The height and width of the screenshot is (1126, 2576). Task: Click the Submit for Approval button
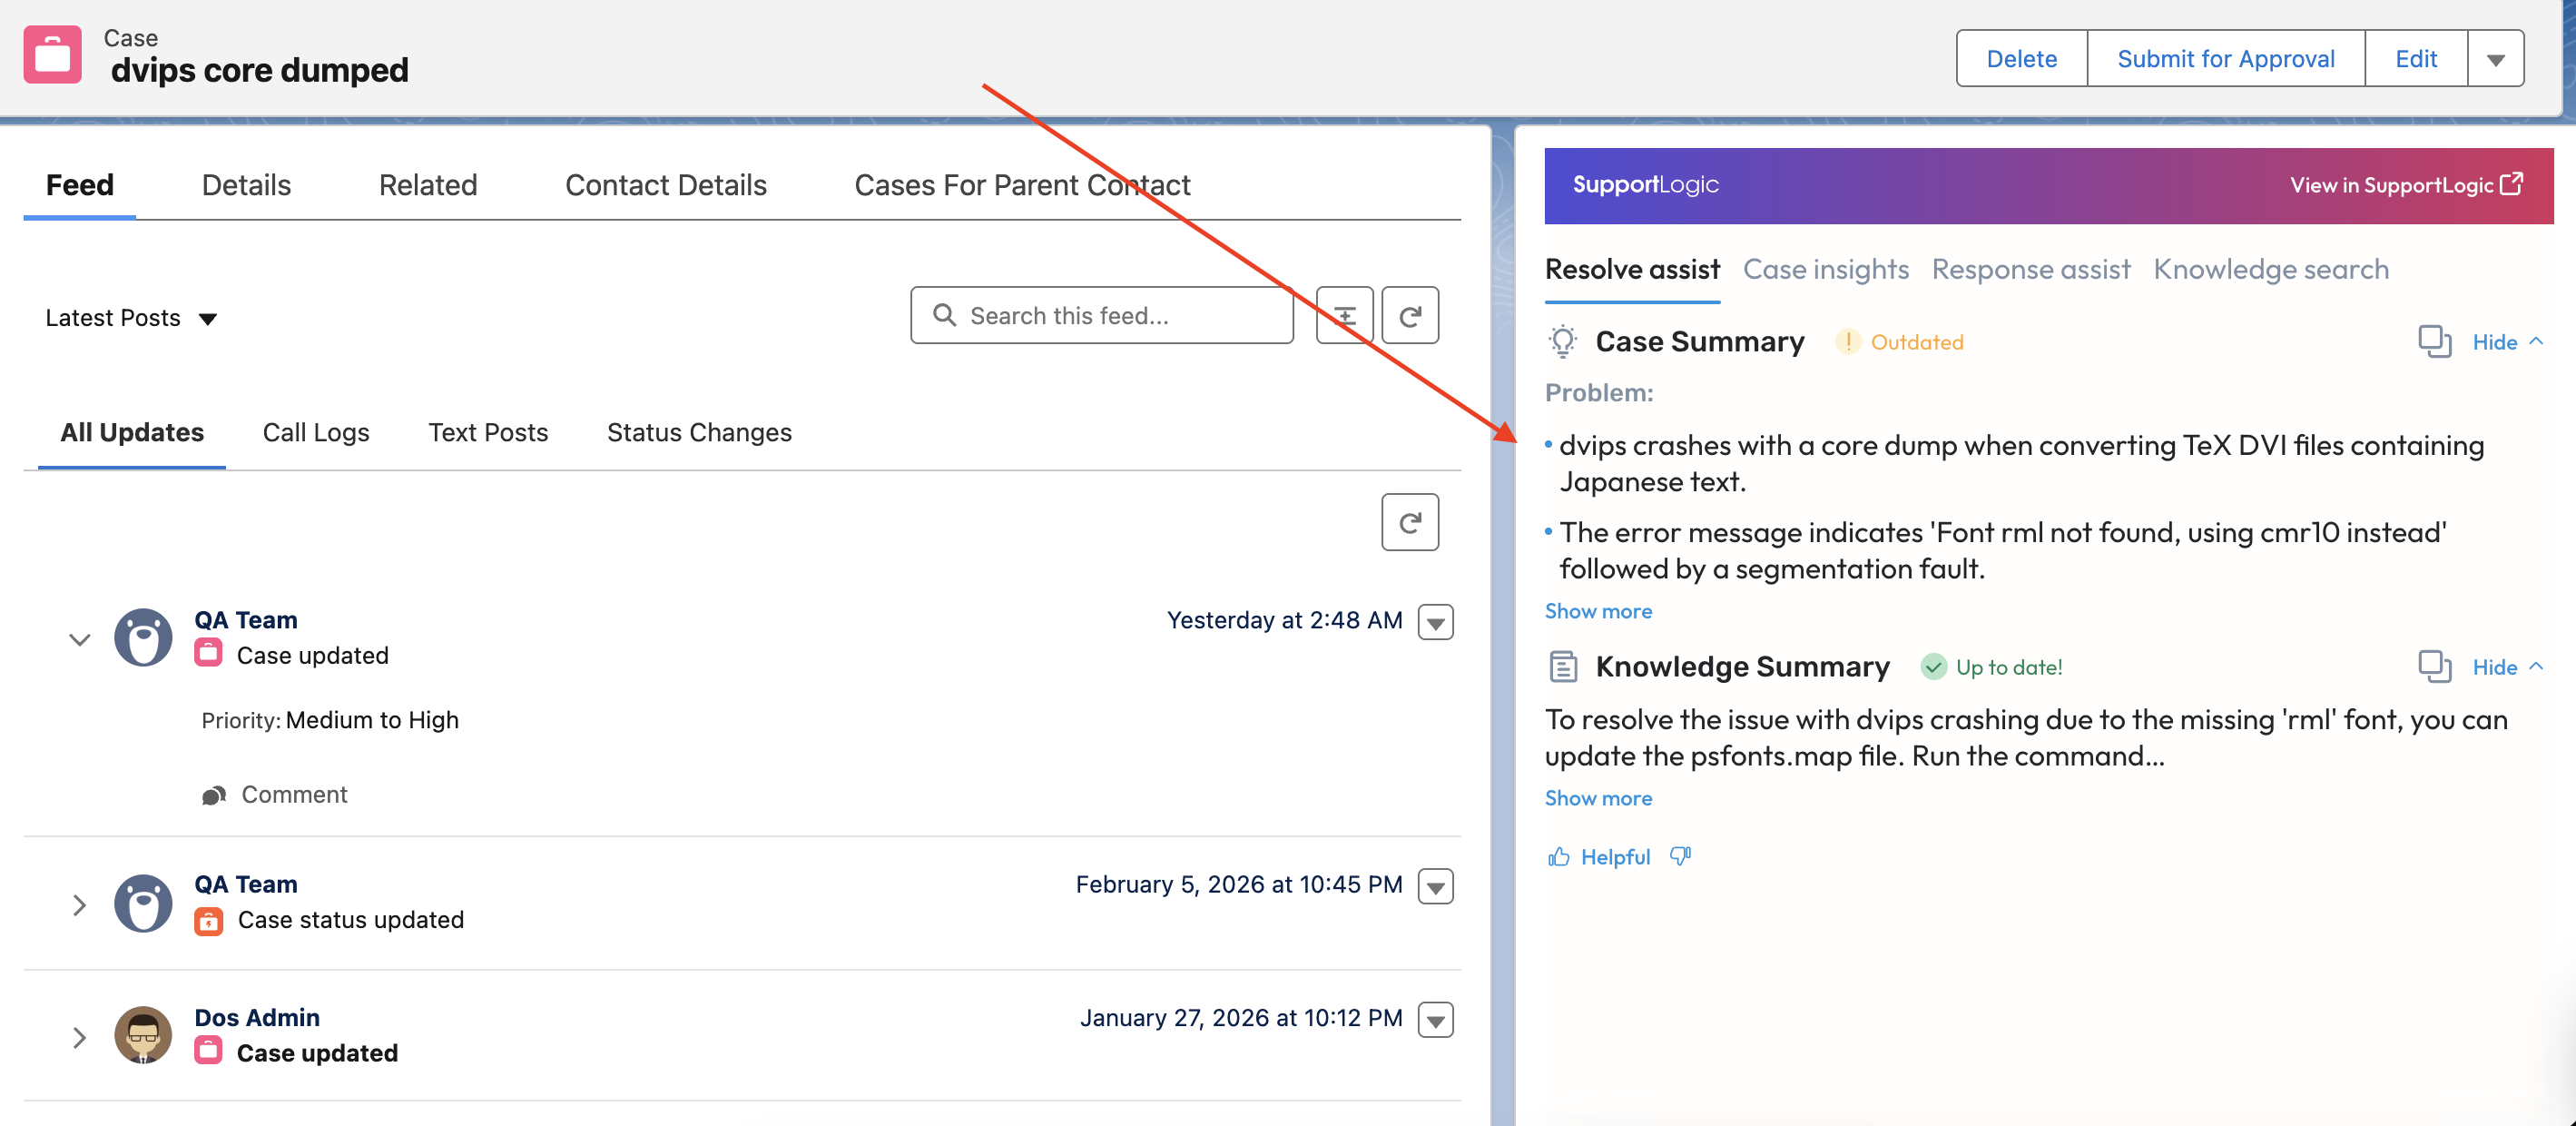click(2225, 59)
